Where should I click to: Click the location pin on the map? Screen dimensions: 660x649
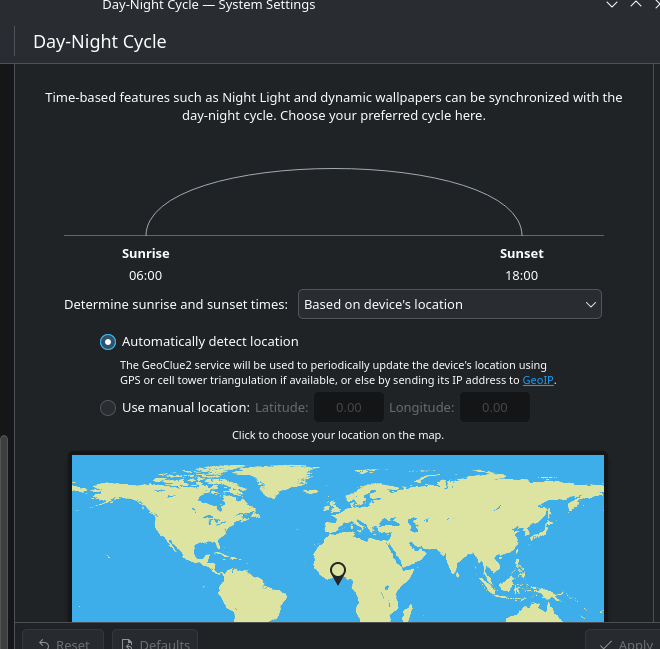[338, 572]
